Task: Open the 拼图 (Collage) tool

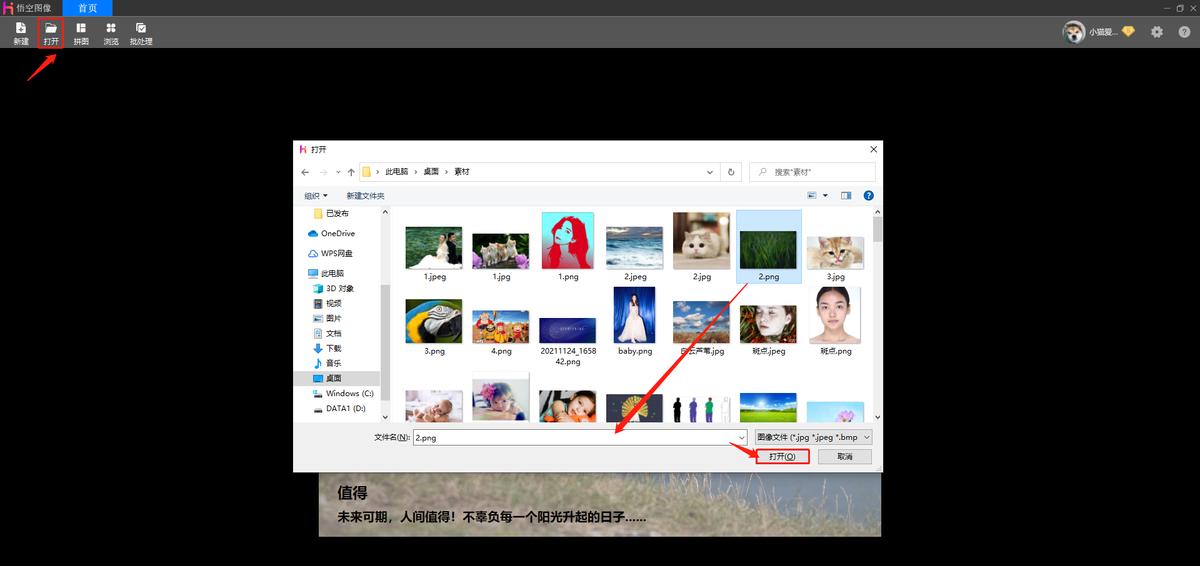Action: (81, 34)
